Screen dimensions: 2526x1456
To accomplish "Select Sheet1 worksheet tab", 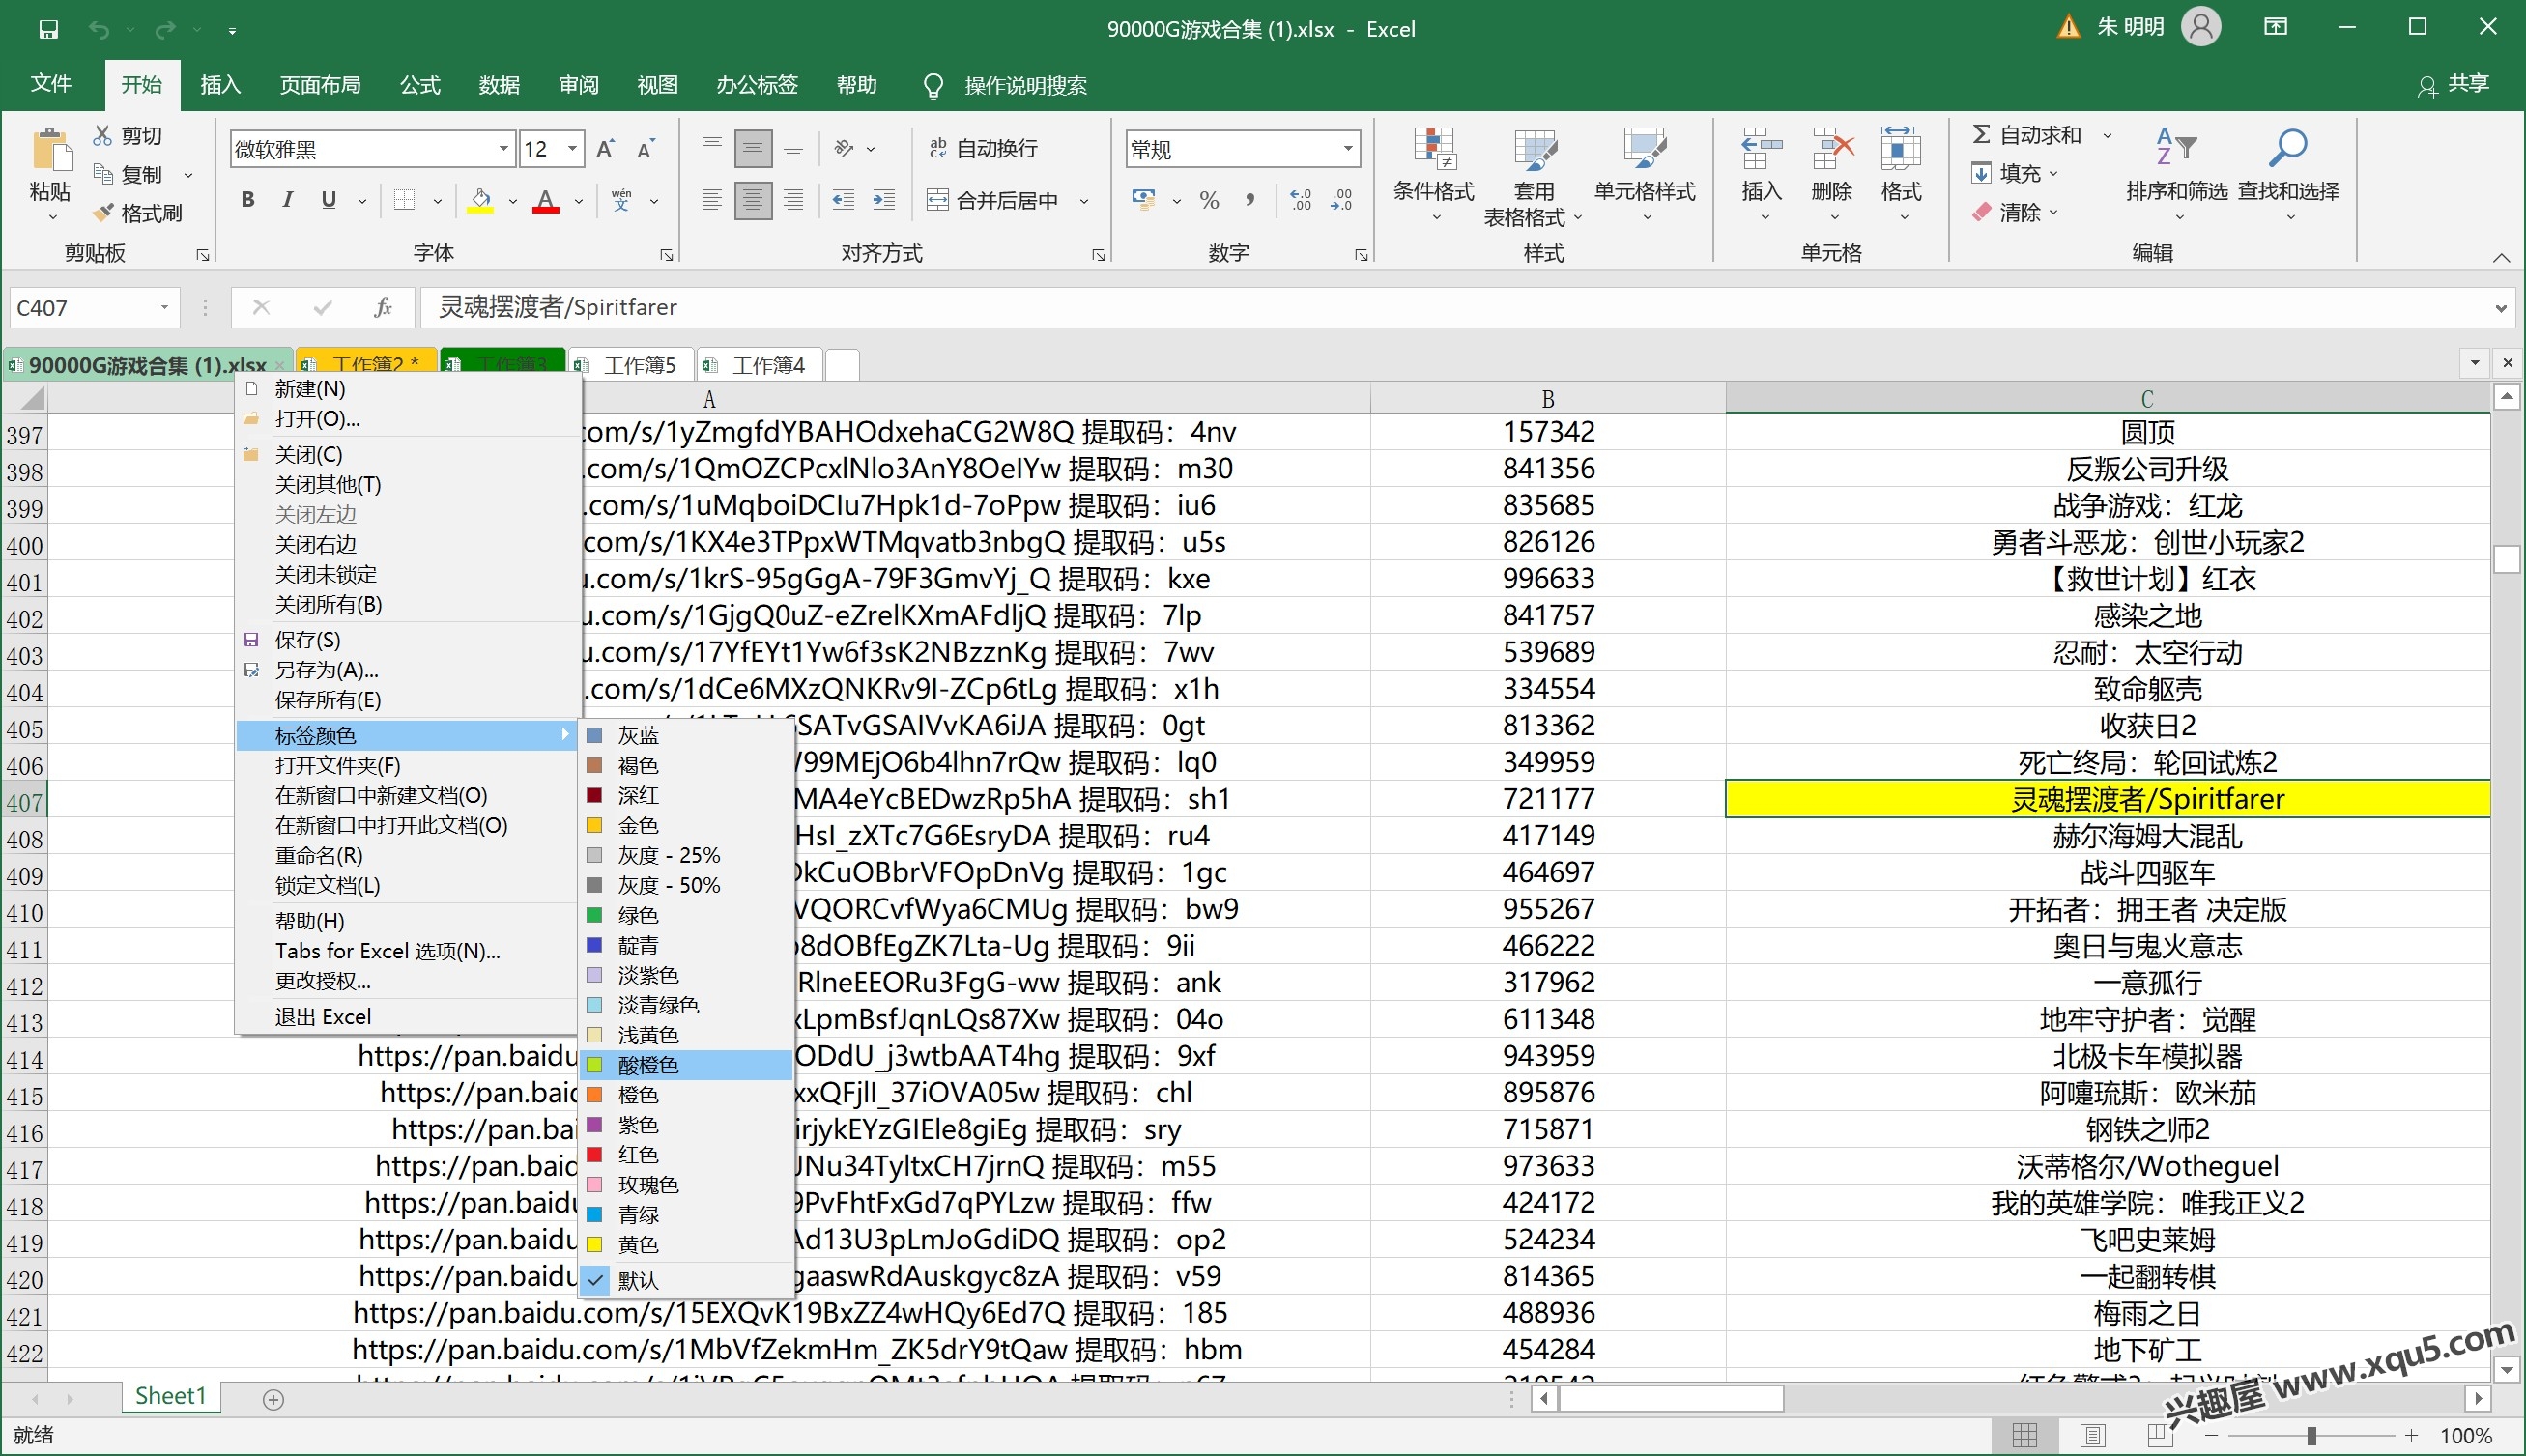I will pos(170,1397).
